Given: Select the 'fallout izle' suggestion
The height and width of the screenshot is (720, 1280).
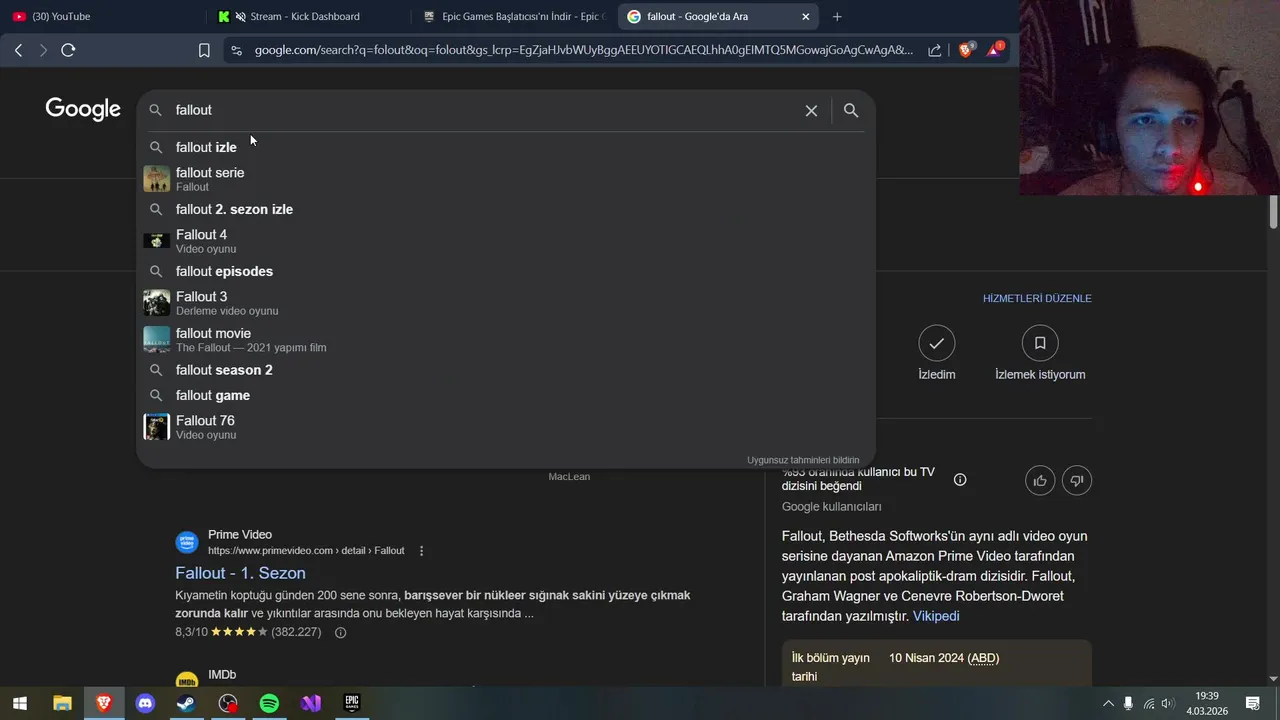Looking at the screenshot, I should 506,147.
